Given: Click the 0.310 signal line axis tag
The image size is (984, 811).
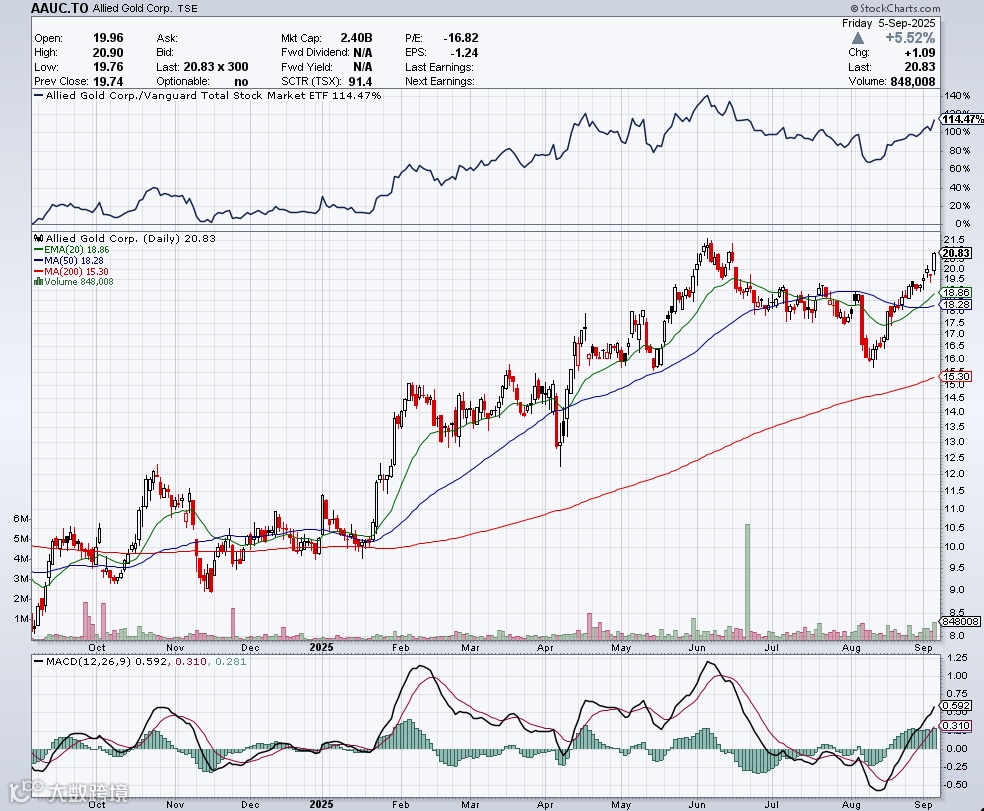Looking at the screenshot, I should (958, 726).
